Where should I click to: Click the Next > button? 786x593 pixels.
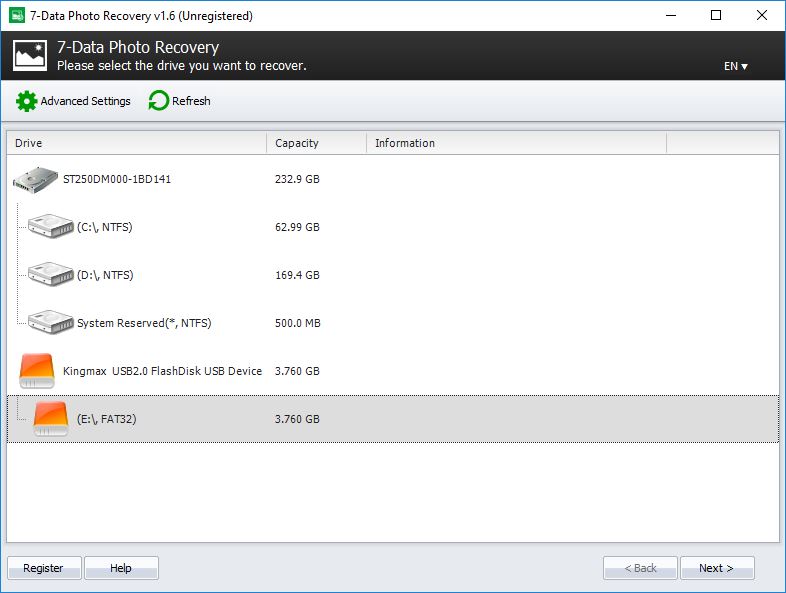coord(717,568)
